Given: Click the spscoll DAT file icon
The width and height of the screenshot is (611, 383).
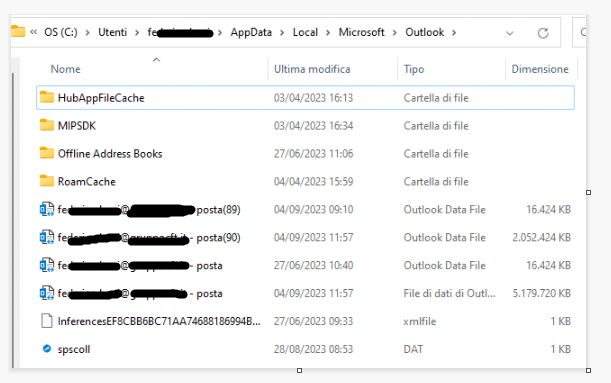Looking at the screenshot, I should (47, 349).
